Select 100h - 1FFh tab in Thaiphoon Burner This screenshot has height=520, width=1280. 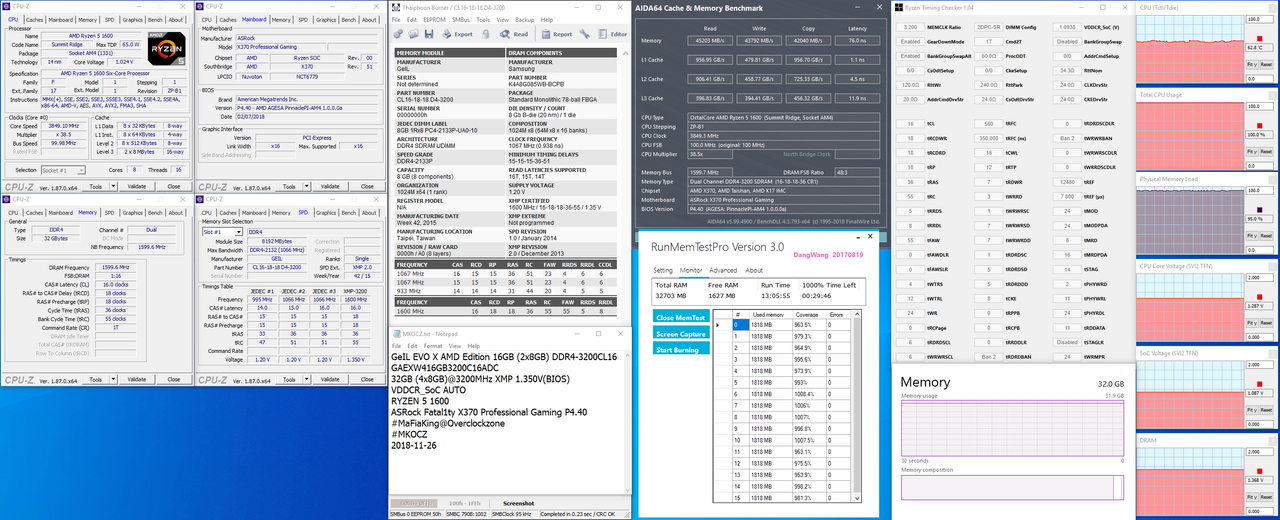(463, 503)
